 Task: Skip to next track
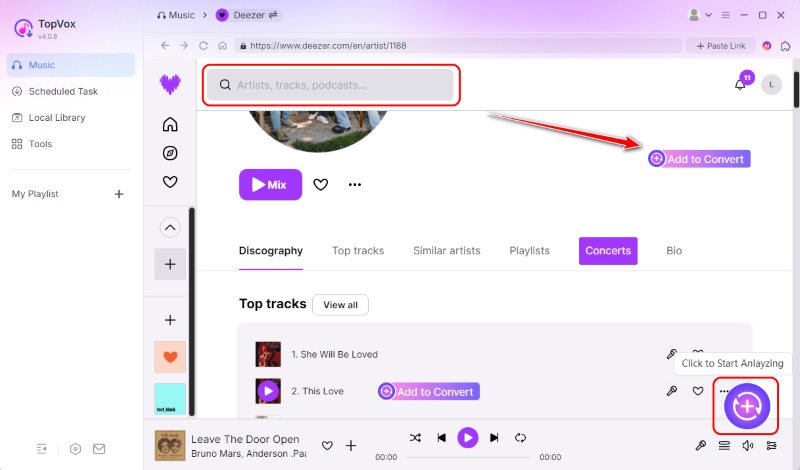(x=494, y=437)
